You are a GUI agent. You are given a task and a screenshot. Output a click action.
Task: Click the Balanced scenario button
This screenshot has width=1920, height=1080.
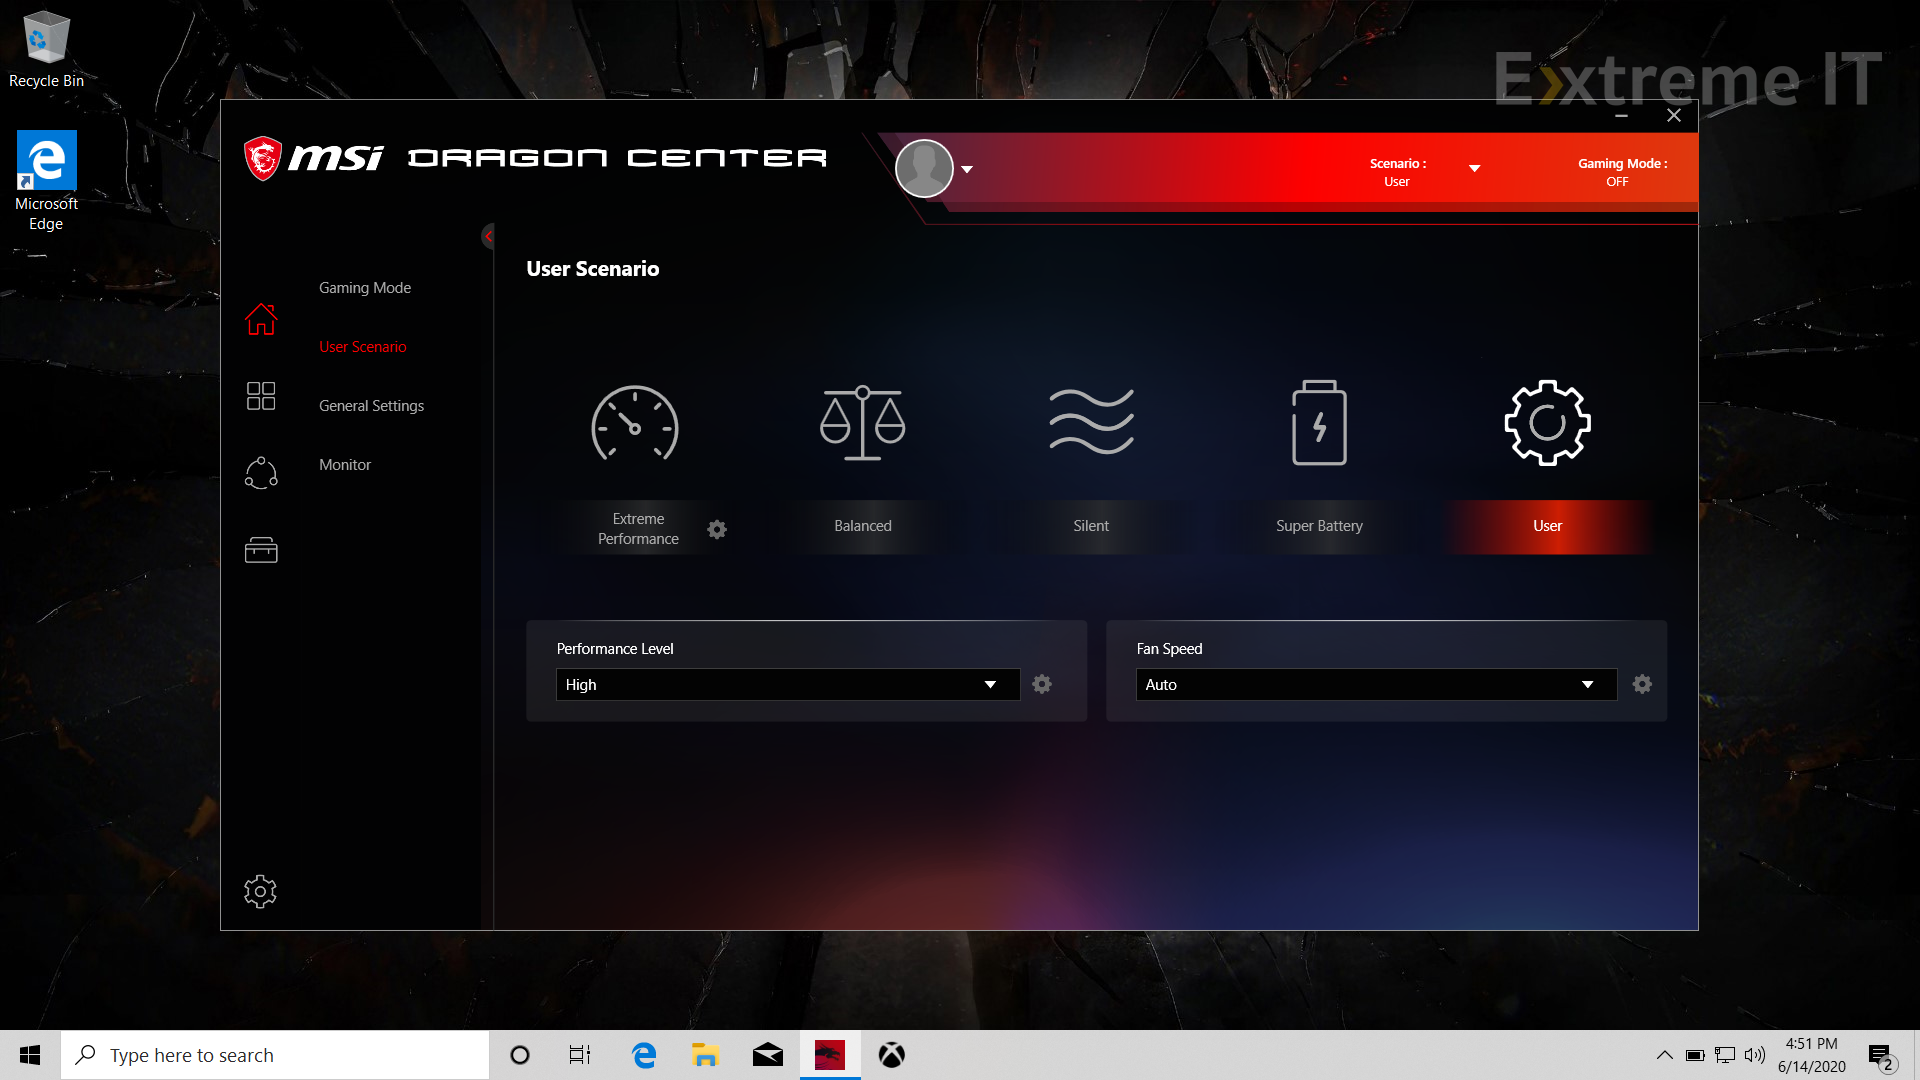[x=863, y=526]
